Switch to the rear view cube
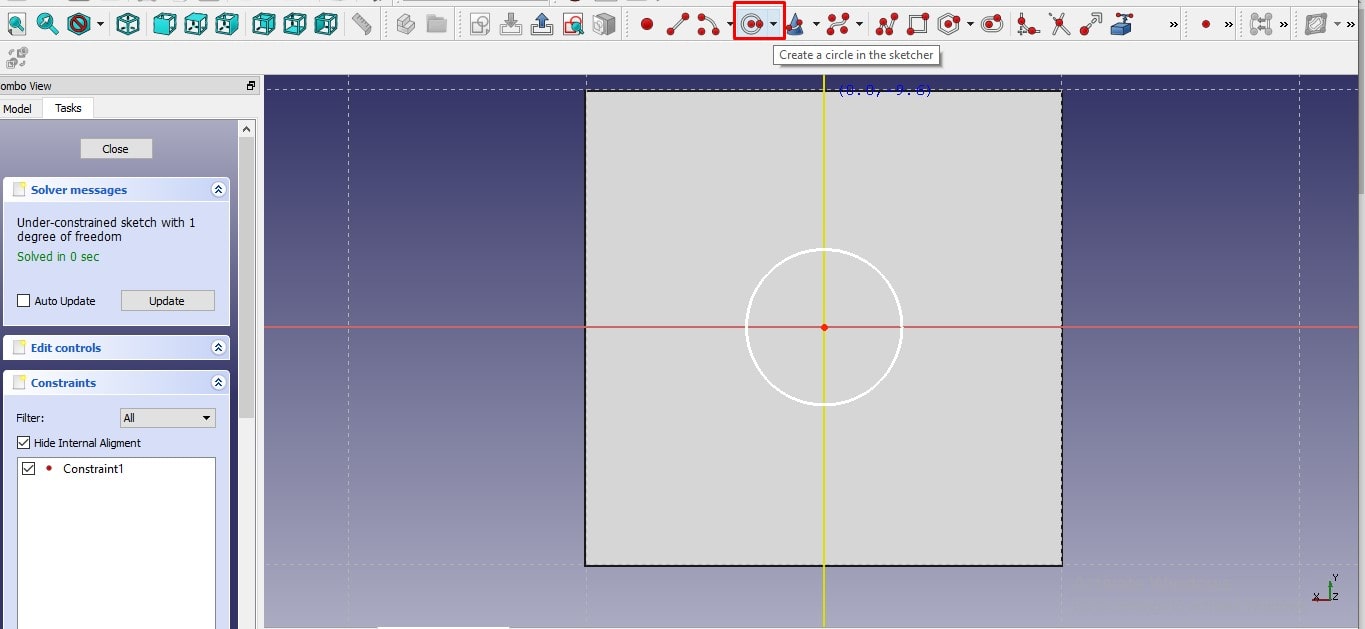The height and width of the screenshot is (629, 1365). [264, 23]
